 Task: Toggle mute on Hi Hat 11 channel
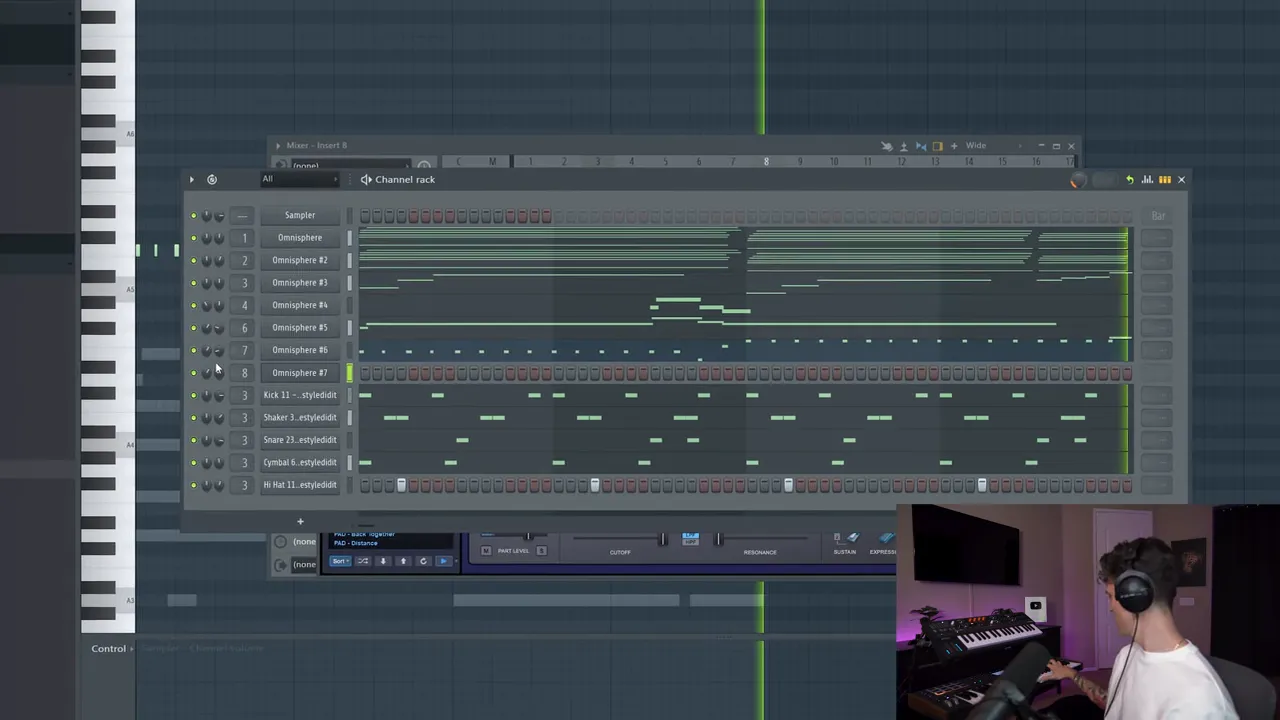(194, 485)
